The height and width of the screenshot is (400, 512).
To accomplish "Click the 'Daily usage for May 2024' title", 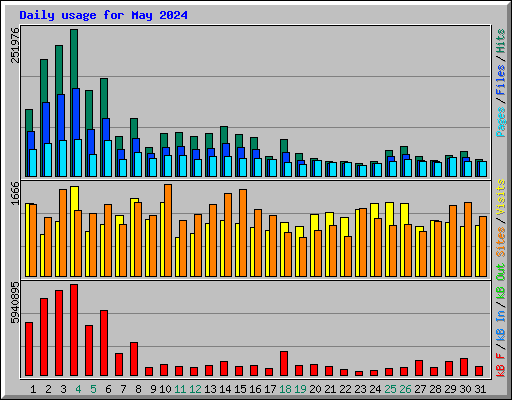I will (x=103, y=15).
